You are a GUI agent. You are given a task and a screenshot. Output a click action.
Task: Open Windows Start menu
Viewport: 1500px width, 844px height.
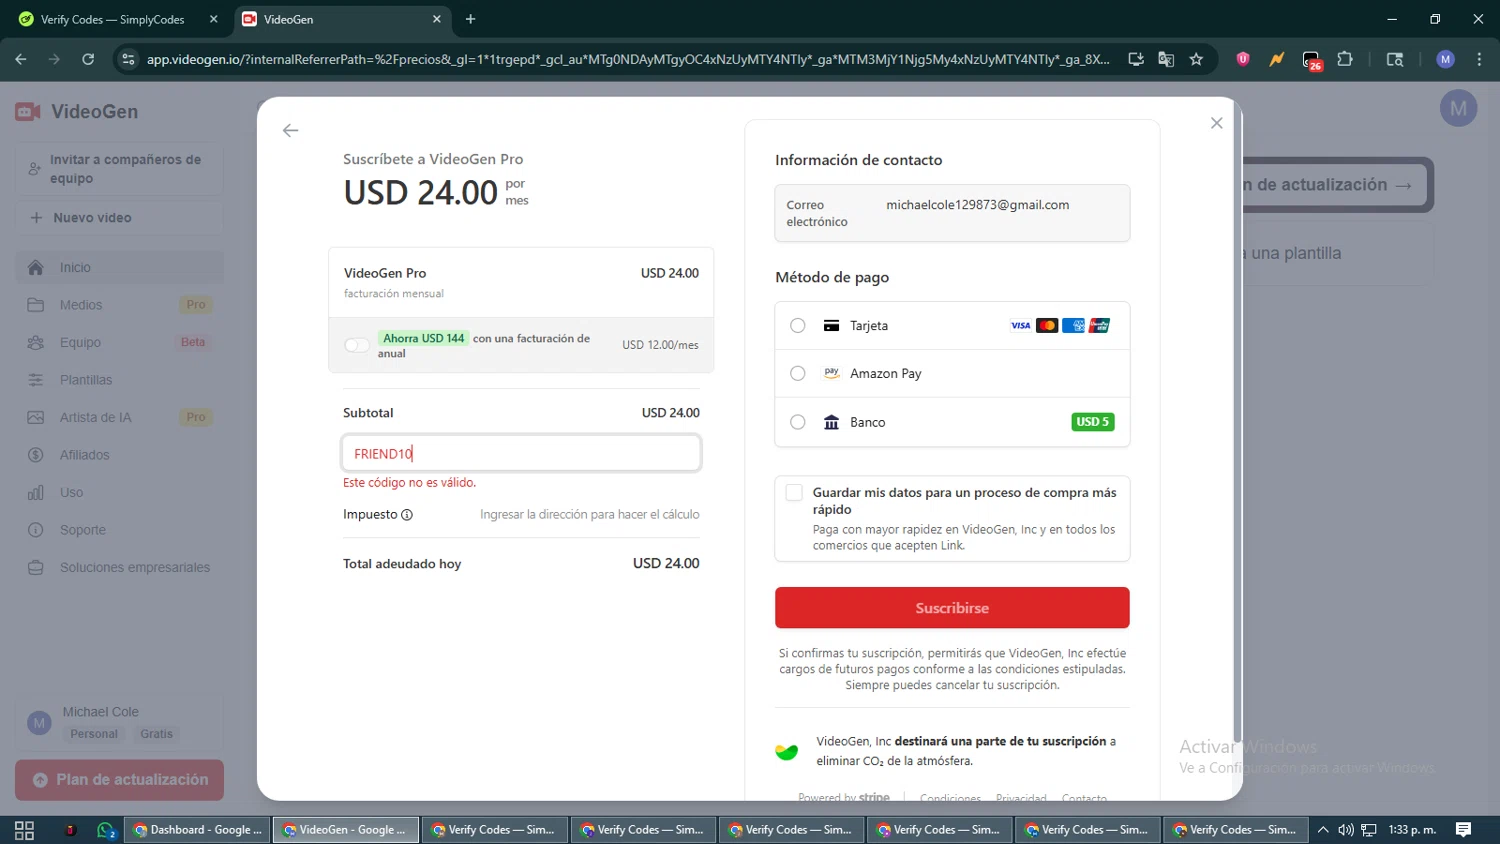24,830
